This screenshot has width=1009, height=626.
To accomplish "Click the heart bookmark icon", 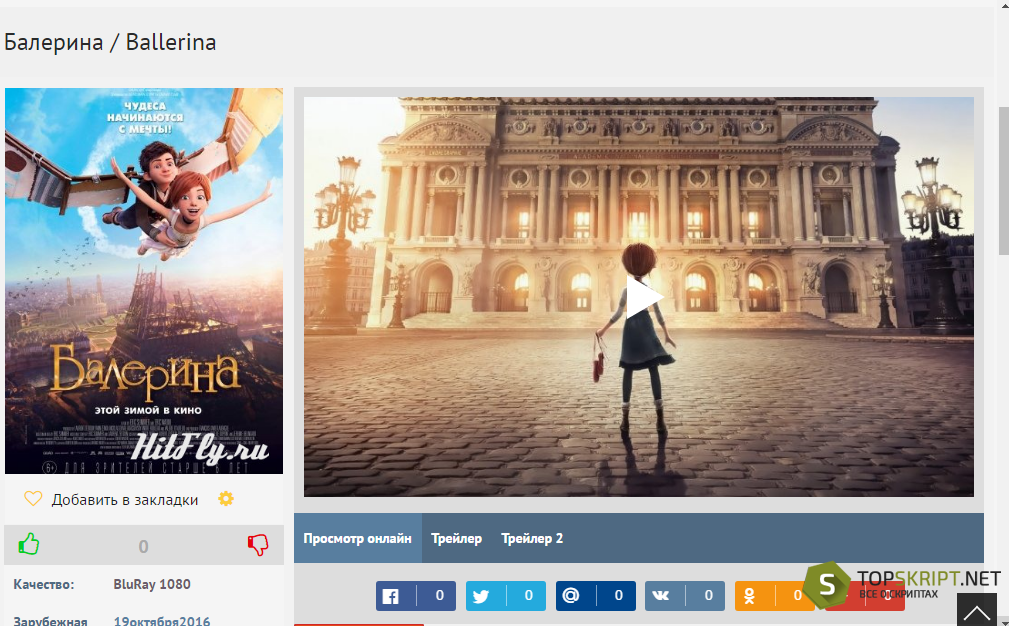I will tap(33, 499).
